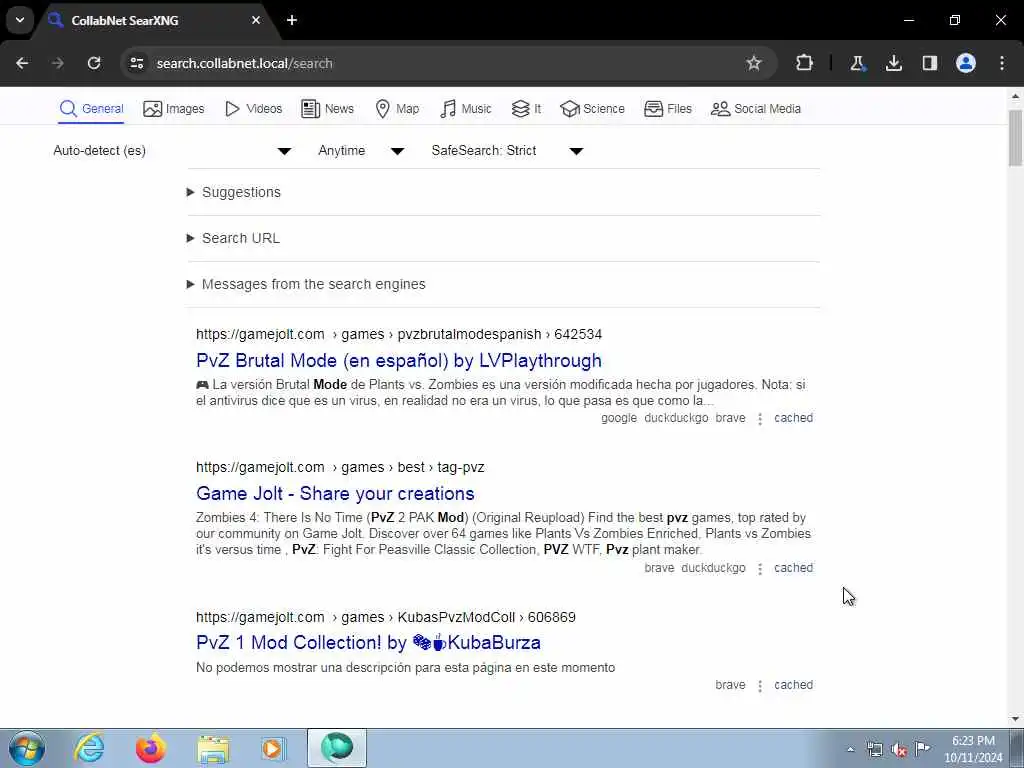Screen dimensions: 1024x768
Task: Reload the current page
Action: coord(94,63)
